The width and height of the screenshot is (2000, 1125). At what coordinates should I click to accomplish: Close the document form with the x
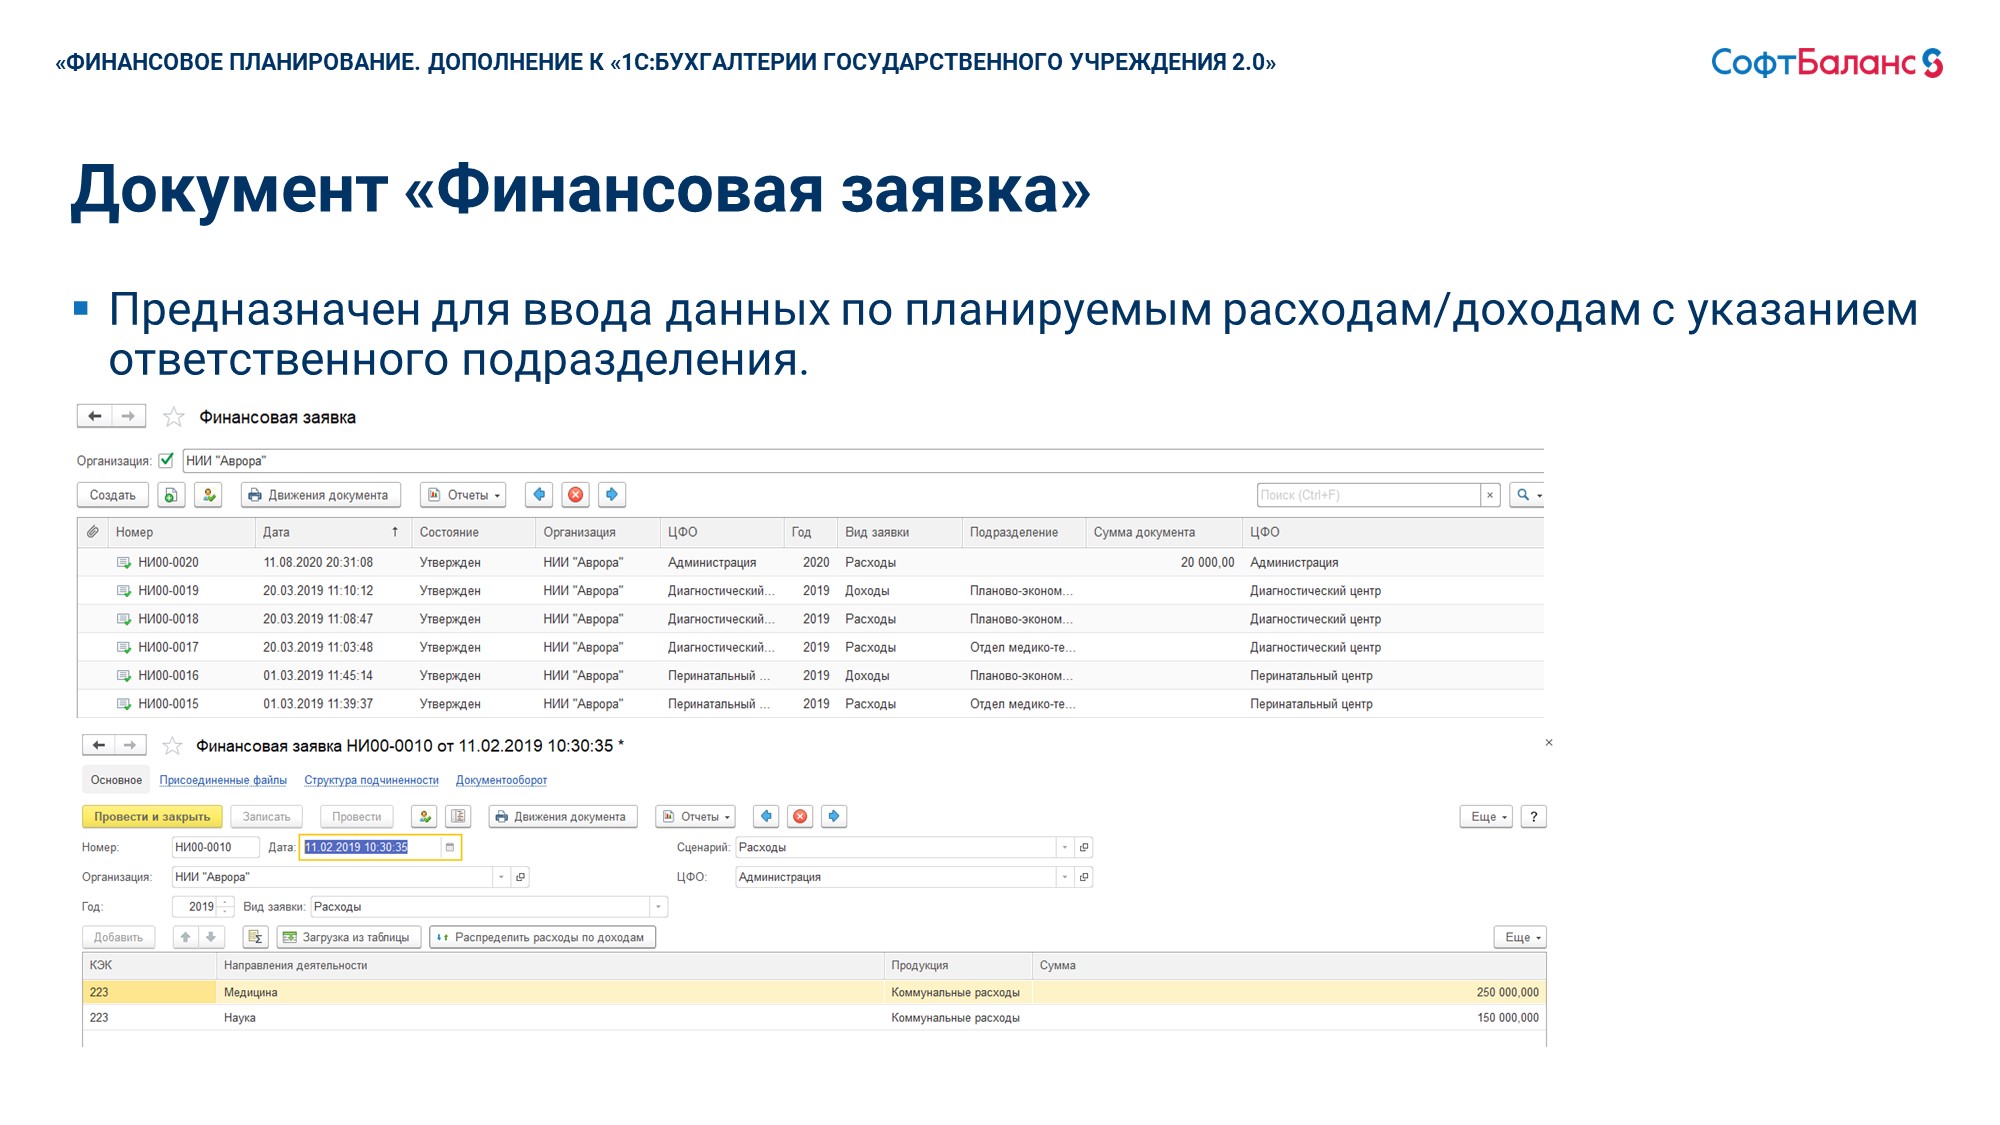pos(1549,742)
